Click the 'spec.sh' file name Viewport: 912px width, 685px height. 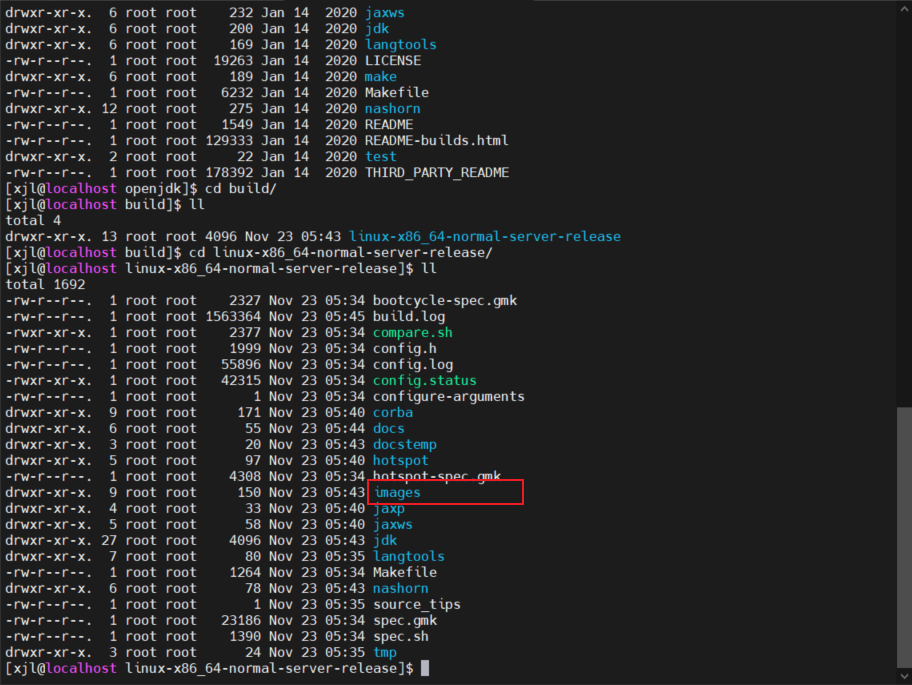401,636
